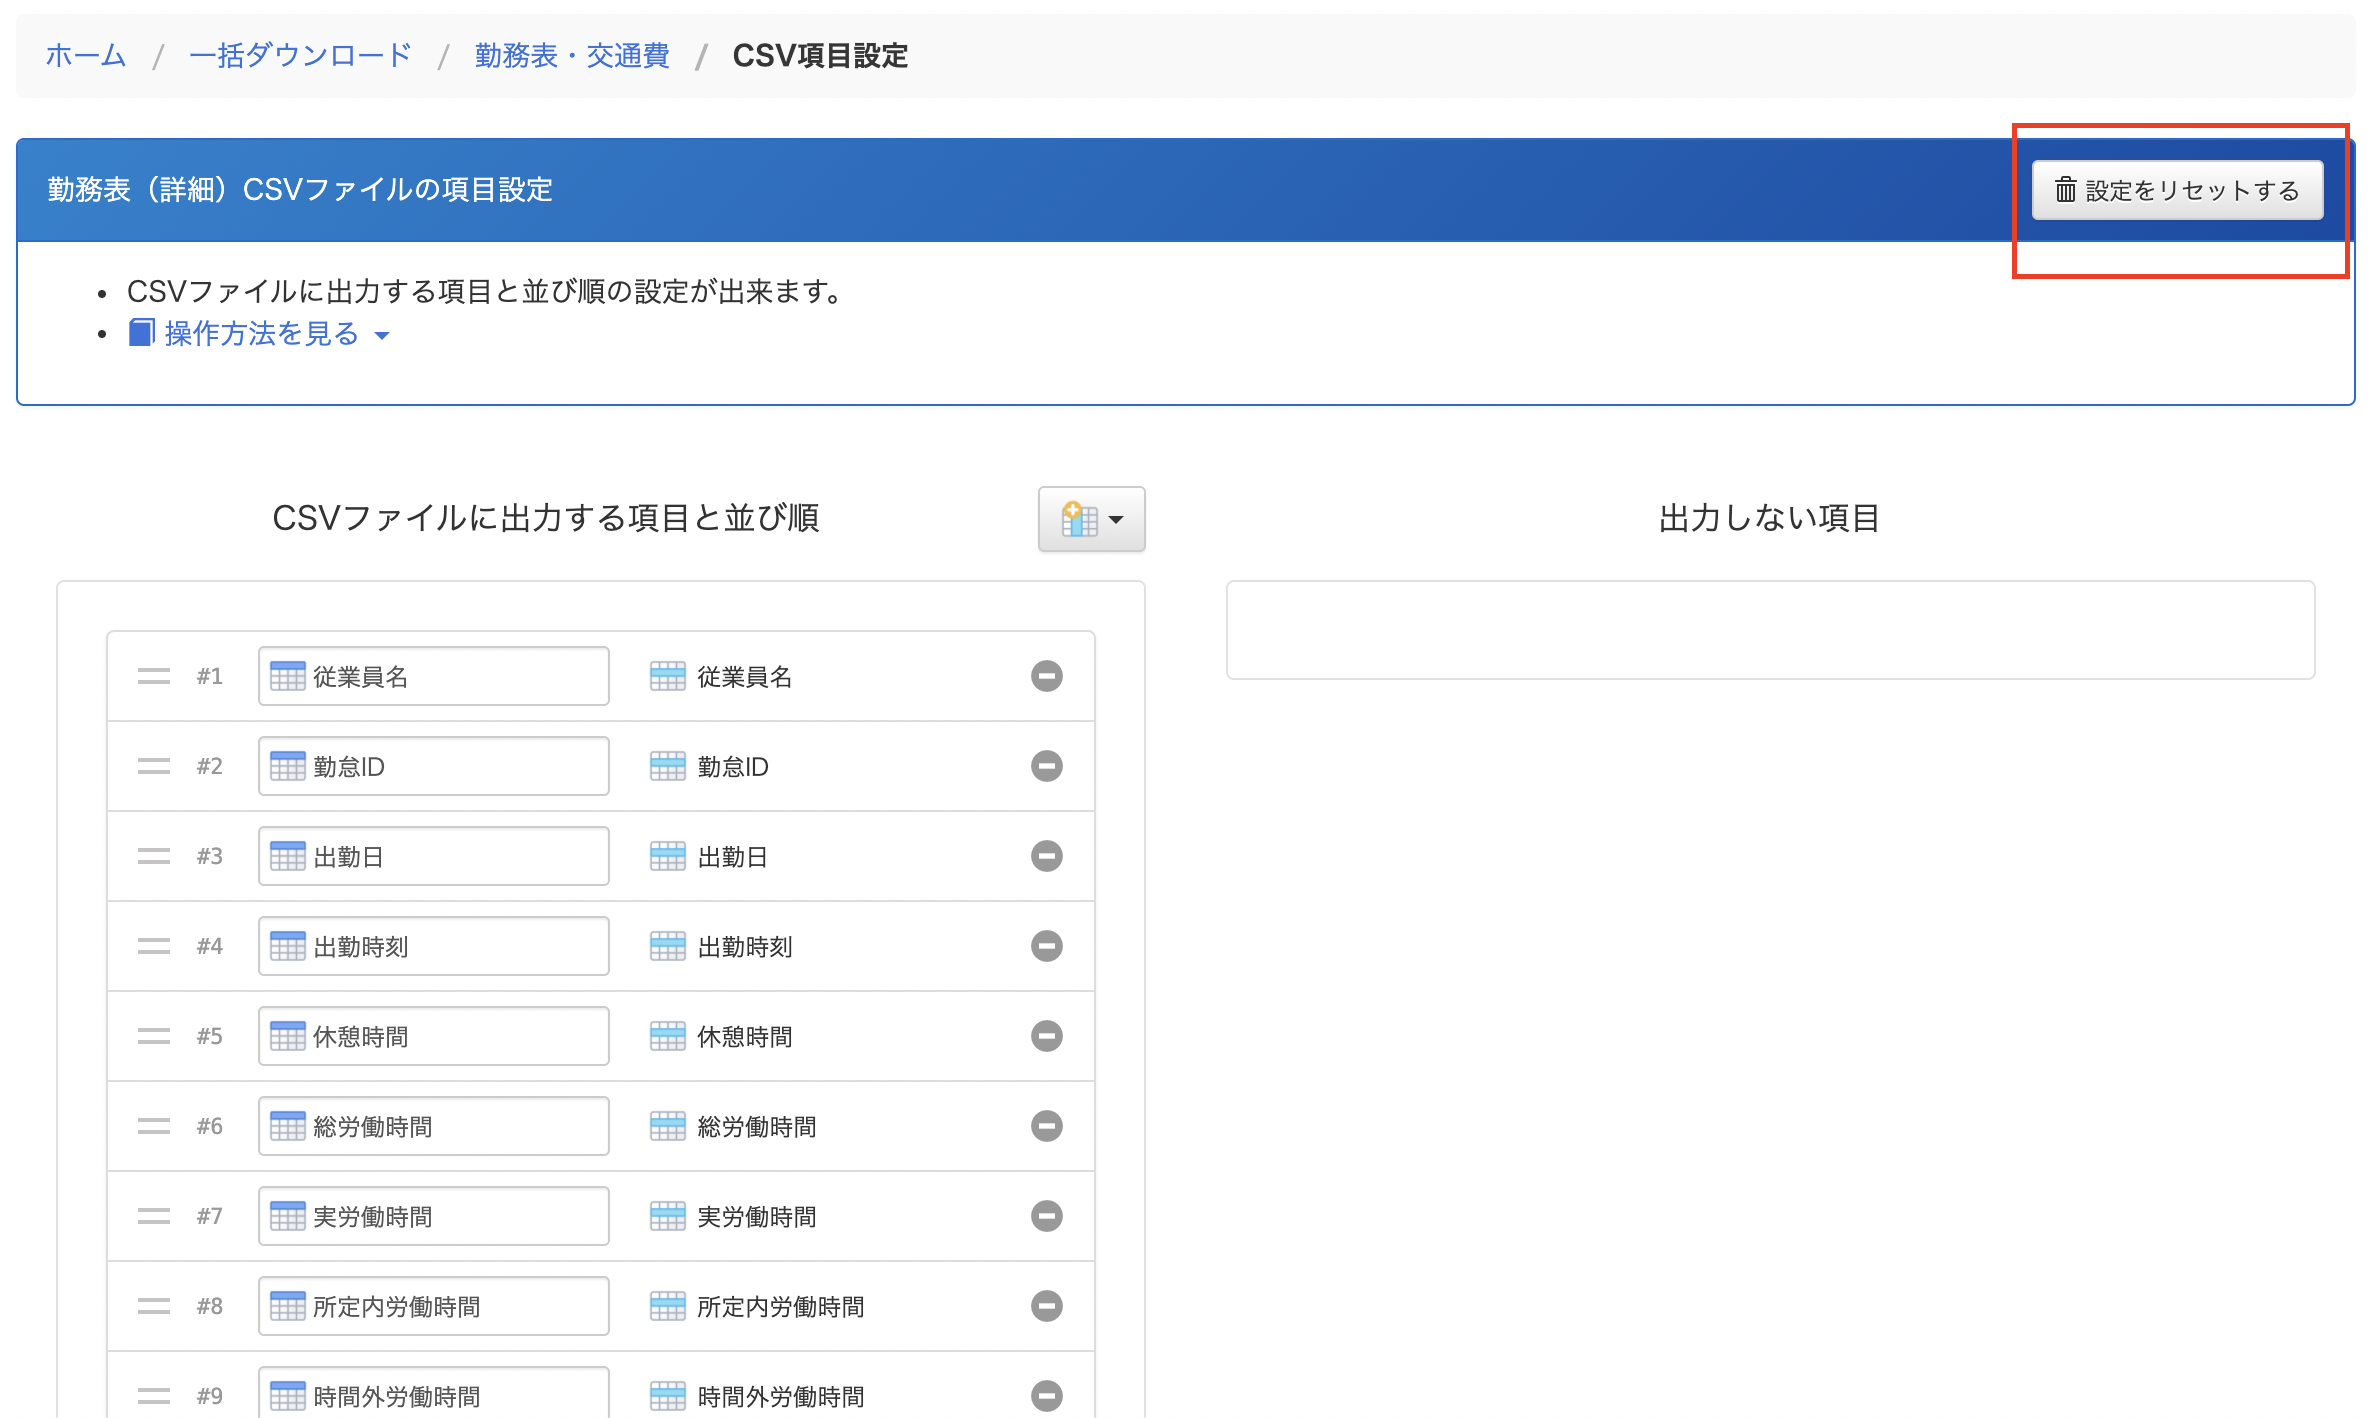Click the empty 出力しない項目 box
Viewport: 2378px width, 1418px height.
[x=1770, y=630]
